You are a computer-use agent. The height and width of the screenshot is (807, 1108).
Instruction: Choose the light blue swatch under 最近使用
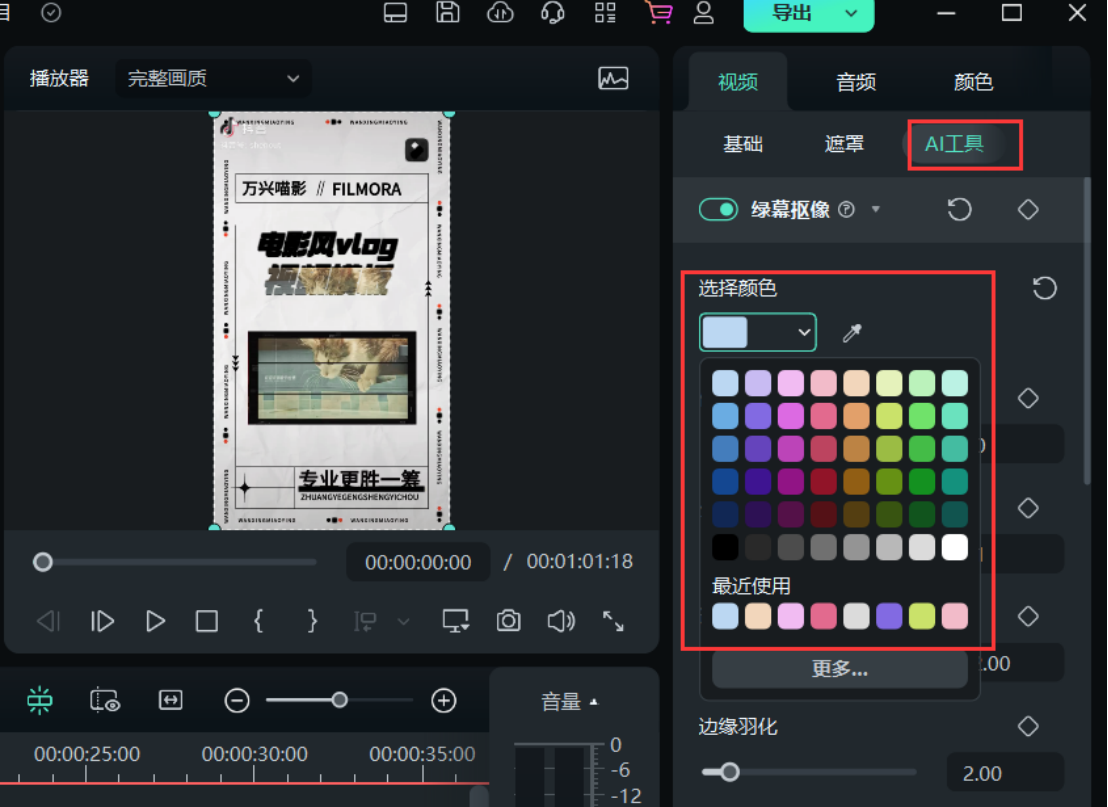725,616
